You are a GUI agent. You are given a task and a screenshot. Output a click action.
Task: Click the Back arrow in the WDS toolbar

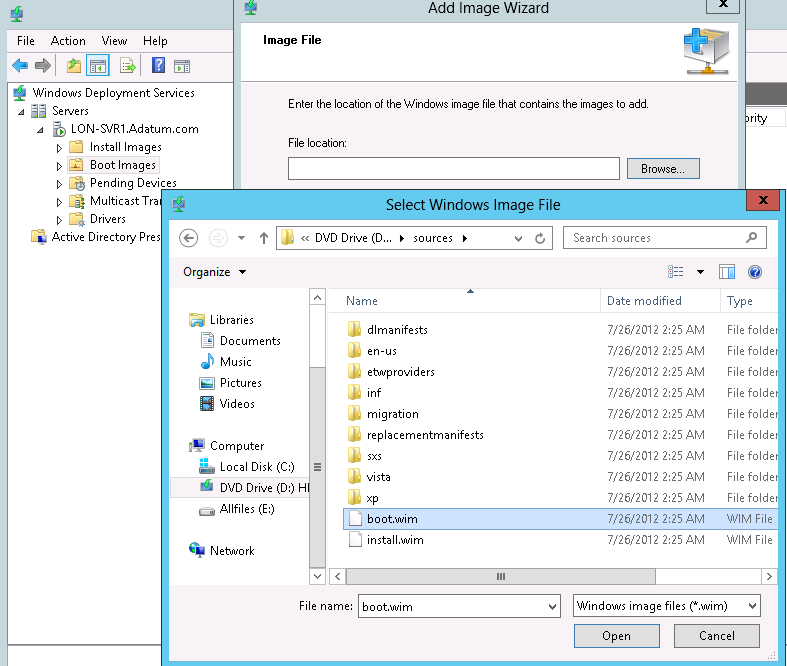[20, 66]
